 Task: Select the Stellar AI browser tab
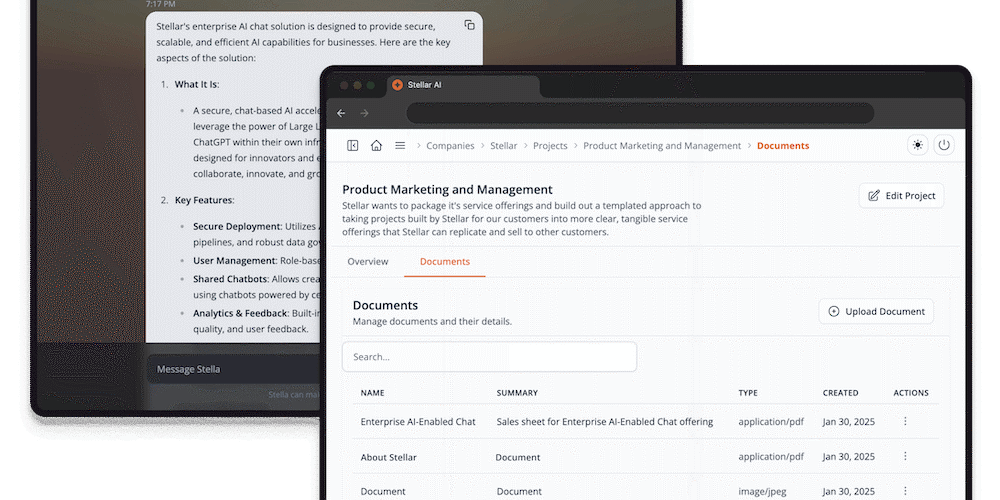click(x=462, y=85)
